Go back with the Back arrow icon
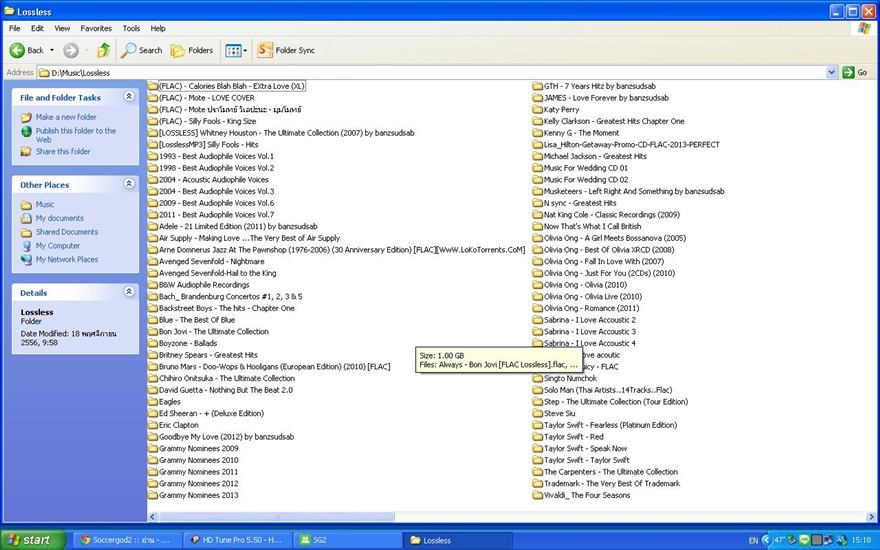 pos(17,51)
